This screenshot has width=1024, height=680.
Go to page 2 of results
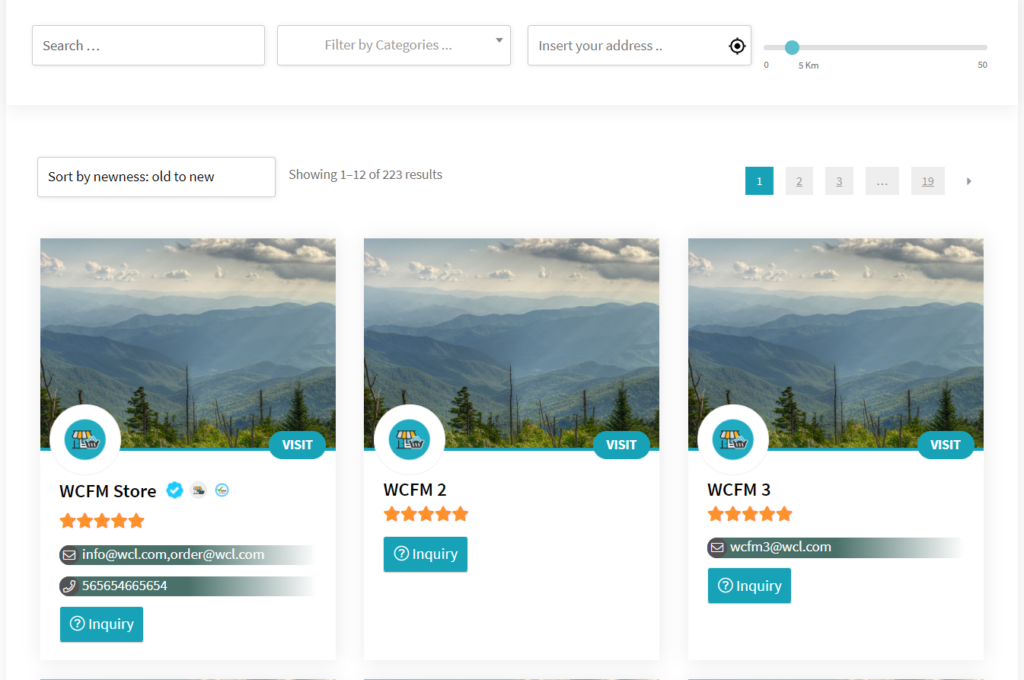[x=799, y=181]
